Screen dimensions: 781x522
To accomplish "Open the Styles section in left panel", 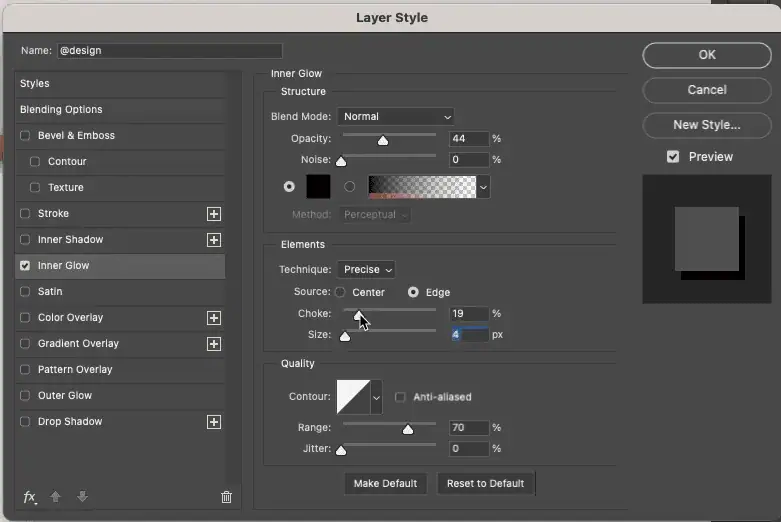I will 35,84.
